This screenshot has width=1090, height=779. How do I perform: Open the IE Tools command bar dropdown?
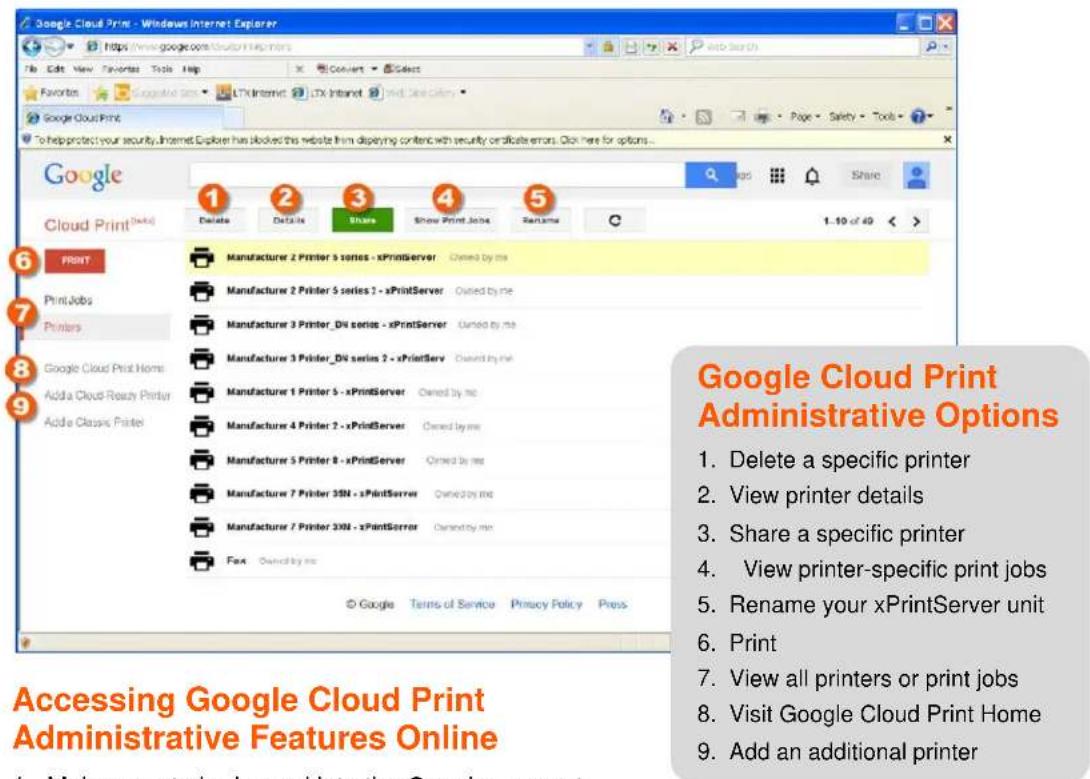[x=888, y=117]
